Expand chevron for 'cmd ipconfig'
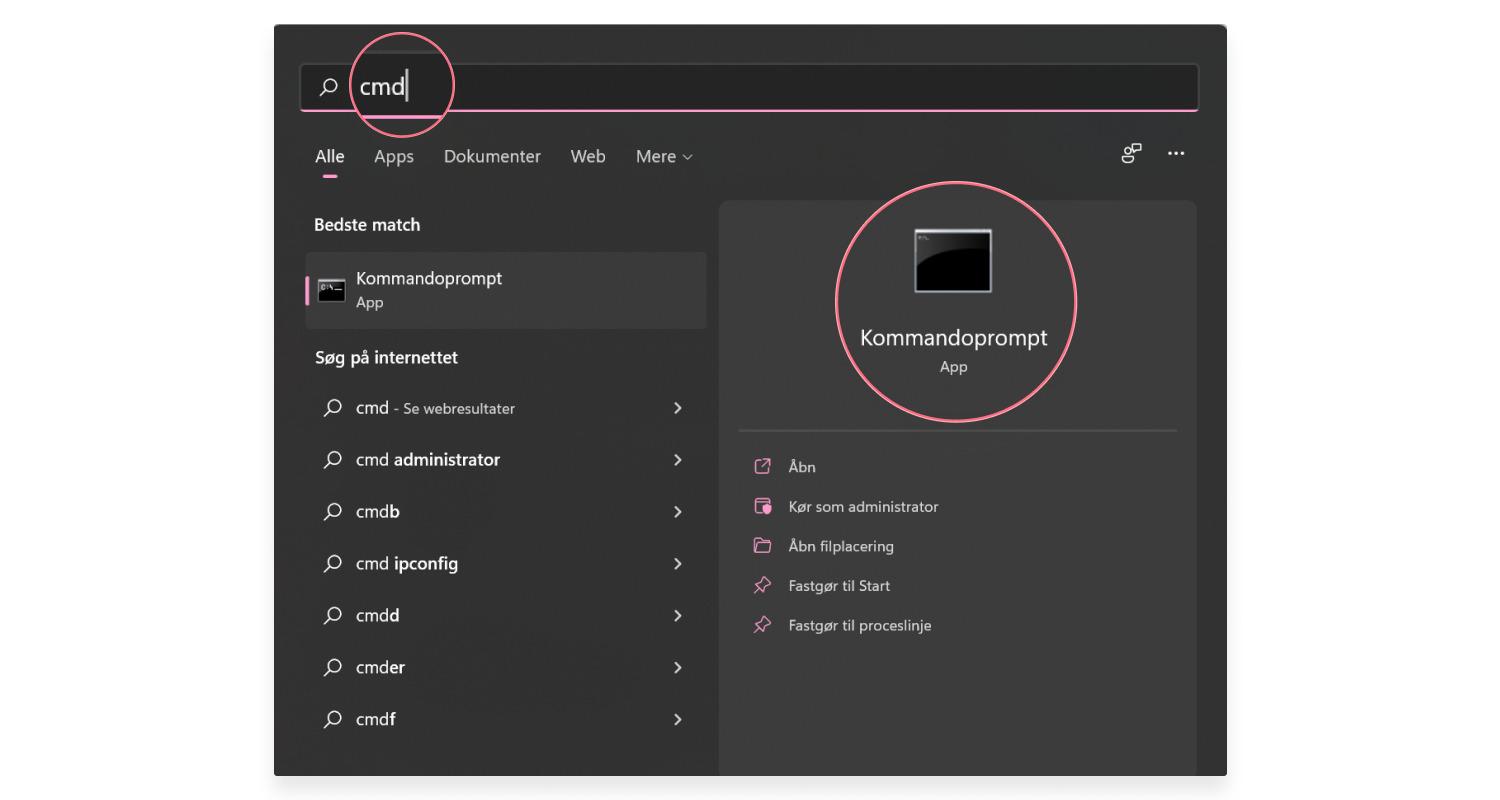This screenshot has height=800, width=1500. coord(678,564)
